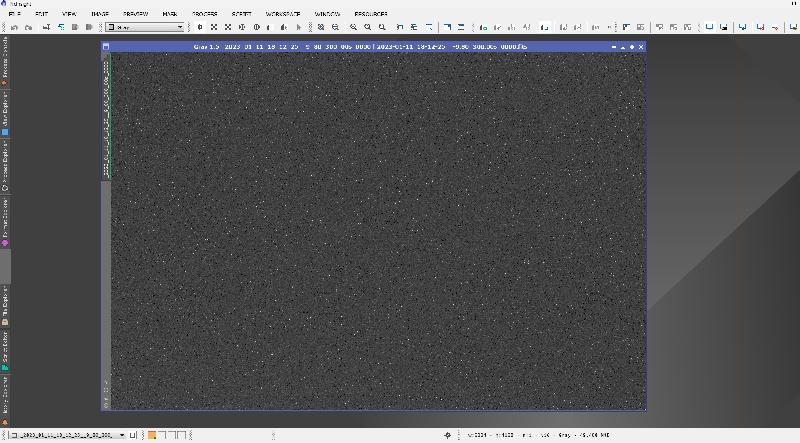Switch to the orange workspace 1 button
The image size is (800, 443).
tap(152, 435)
